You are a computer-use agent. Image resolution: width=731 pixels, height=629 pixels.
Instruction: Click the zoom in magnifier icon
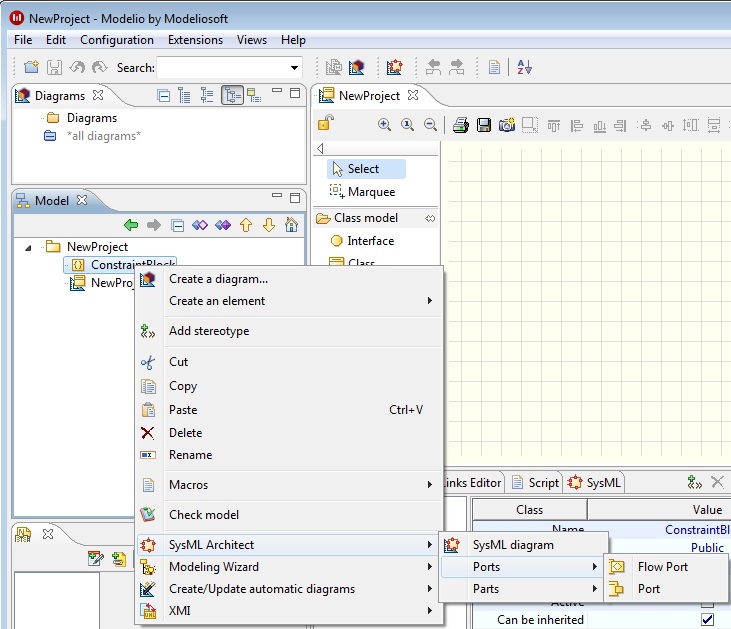tap(384, 124)
